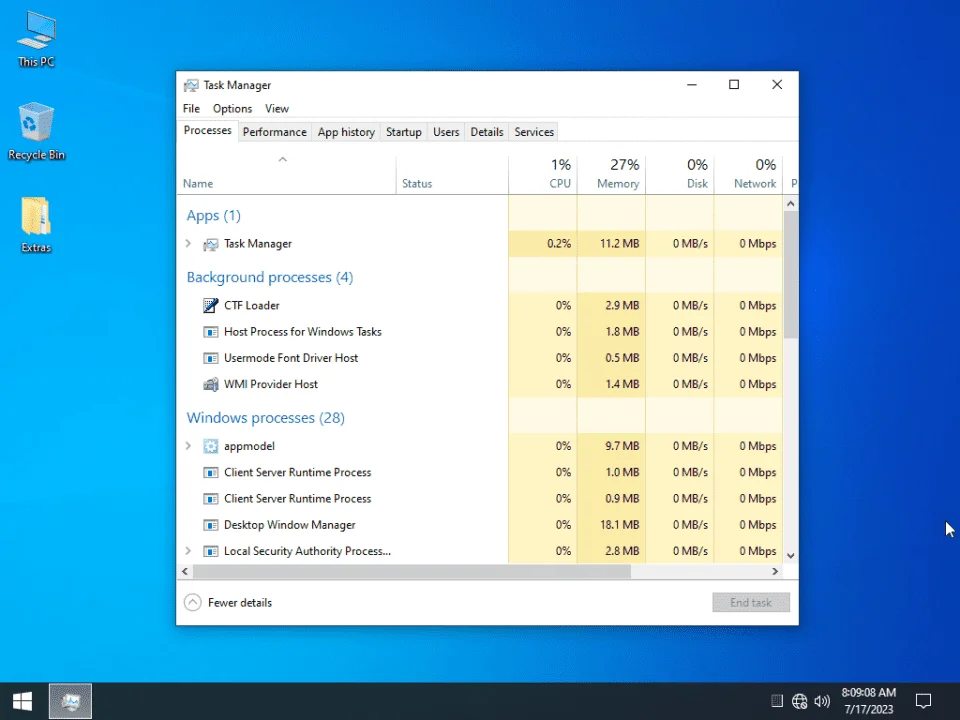960x720 pixels.
Task: Click the 11.2 MB memory value
Action: pos(620,244)
